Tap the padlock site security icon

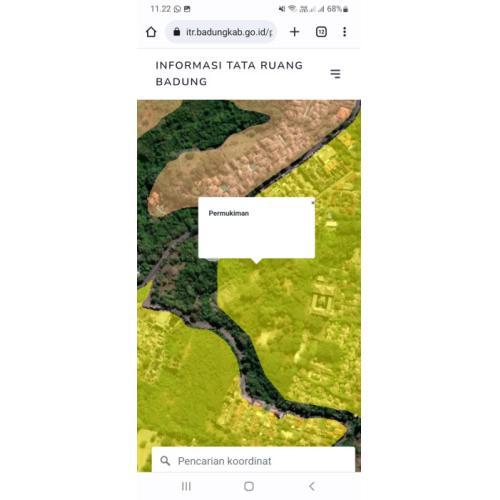(177, 32)
